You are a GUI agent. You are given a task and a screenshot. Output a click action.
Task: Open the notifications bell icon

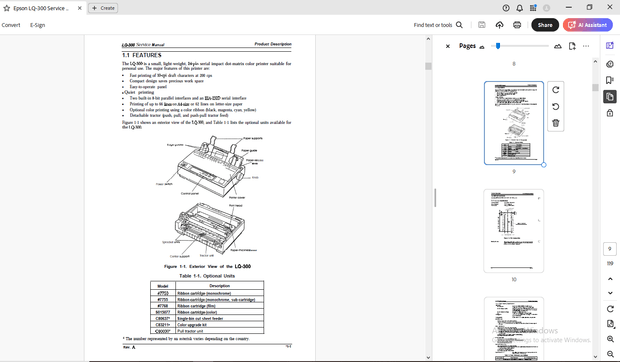tap(519, 8)
